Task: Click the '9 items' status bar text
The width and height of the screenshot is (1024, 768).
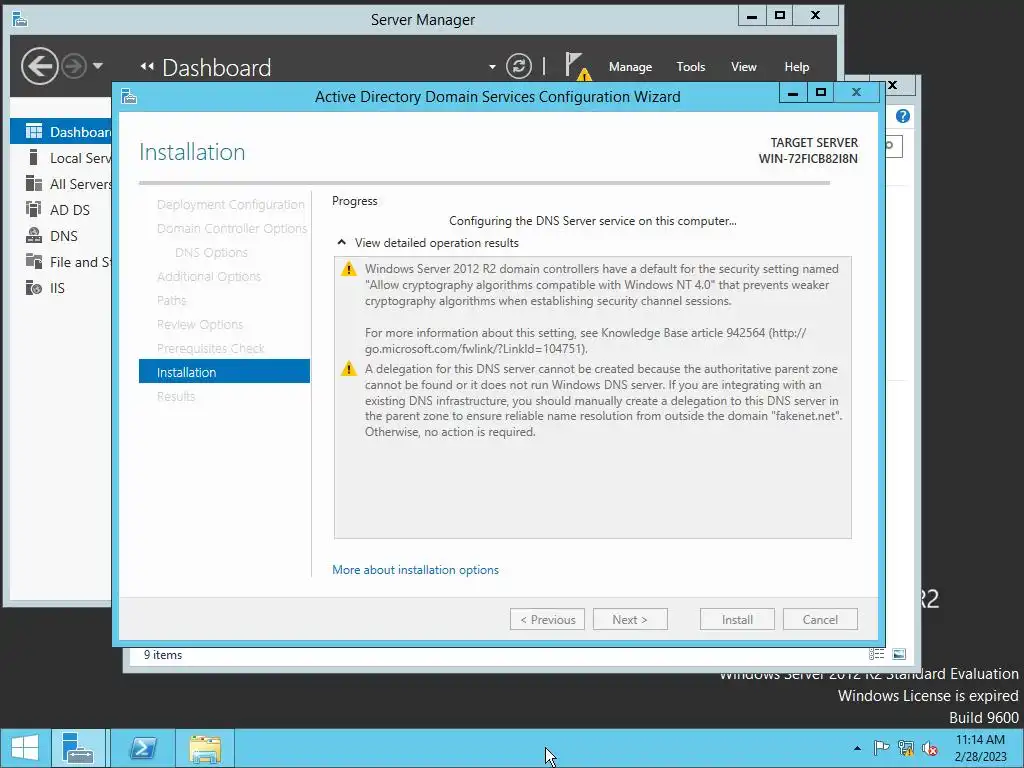Action: [x=163, y=654]
